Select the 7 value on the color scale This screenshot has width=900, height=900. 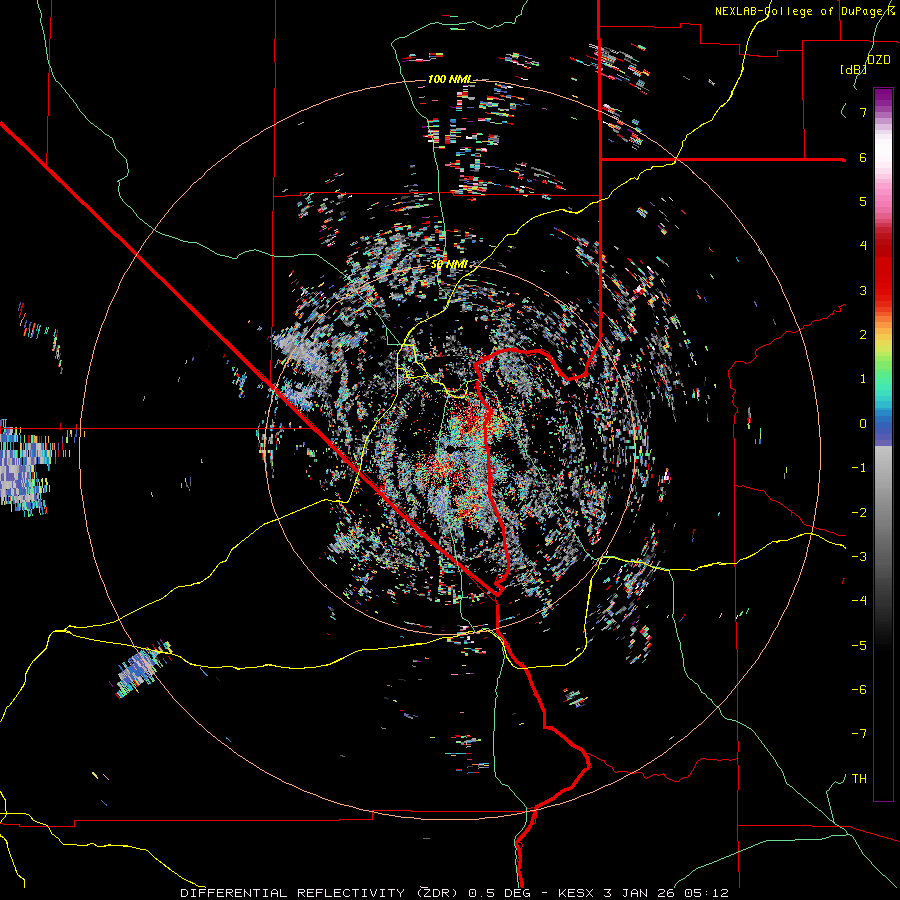pyautogui.click(x=863, y=112)
